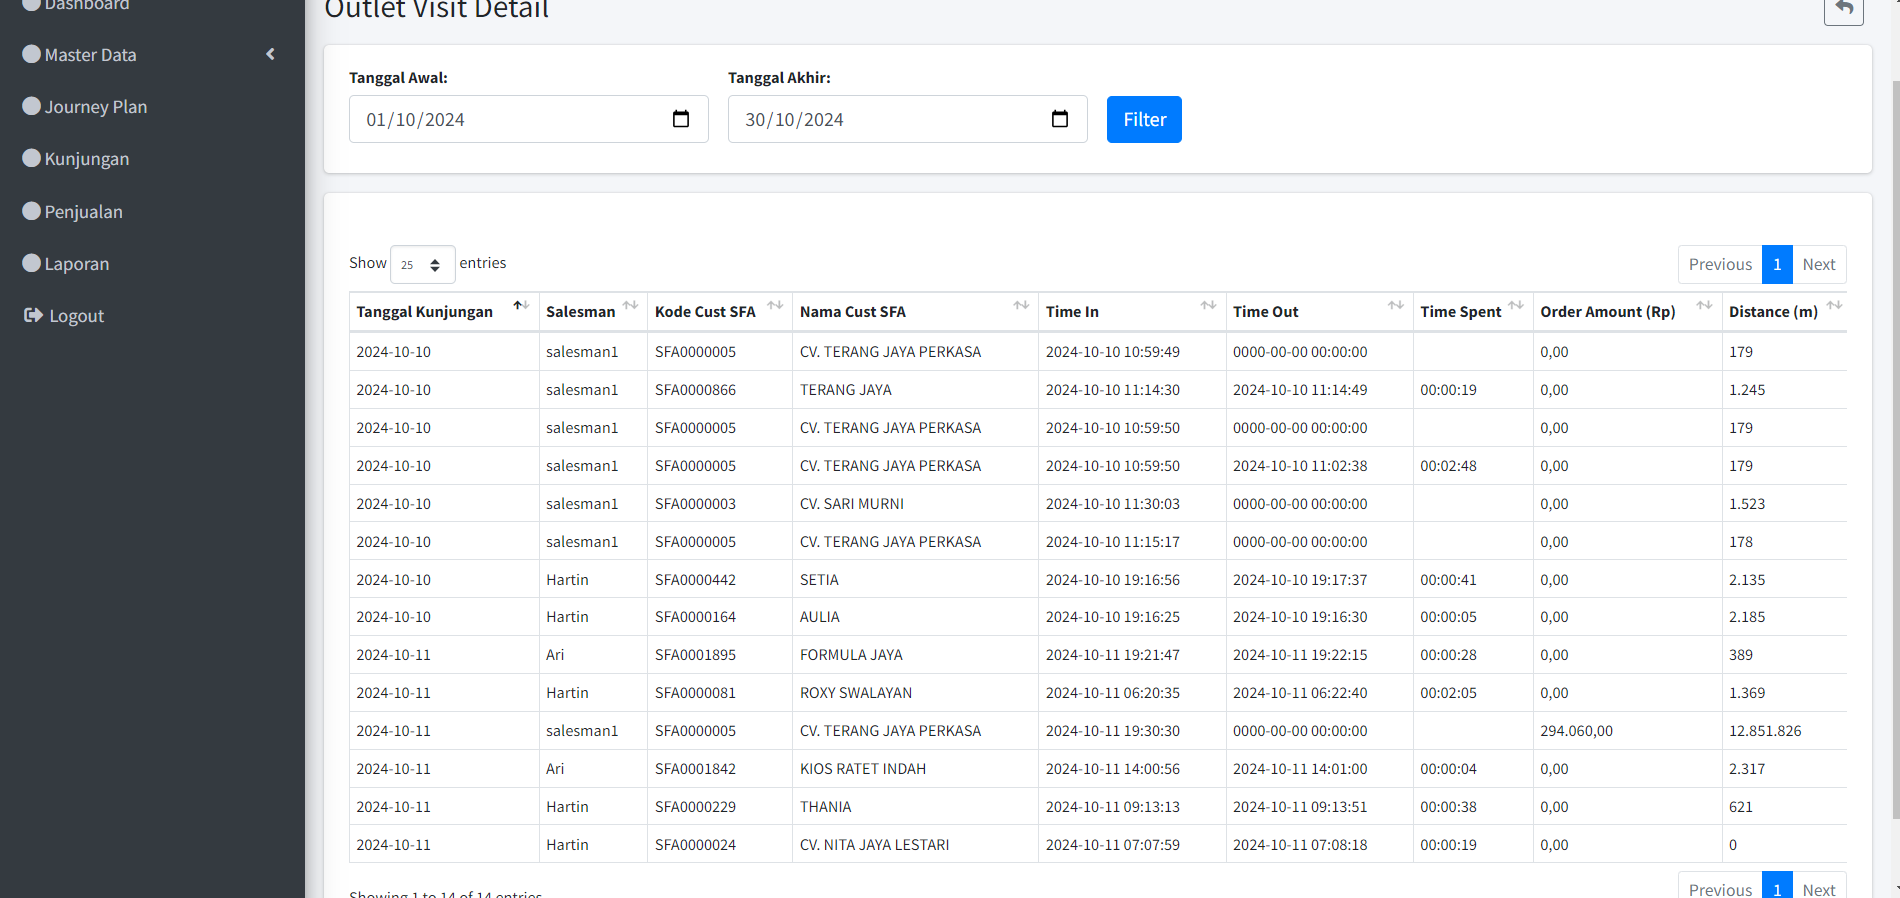Open the Show entries count dropdown
The height and width of the screenshot is (898, 1900).
422,264
